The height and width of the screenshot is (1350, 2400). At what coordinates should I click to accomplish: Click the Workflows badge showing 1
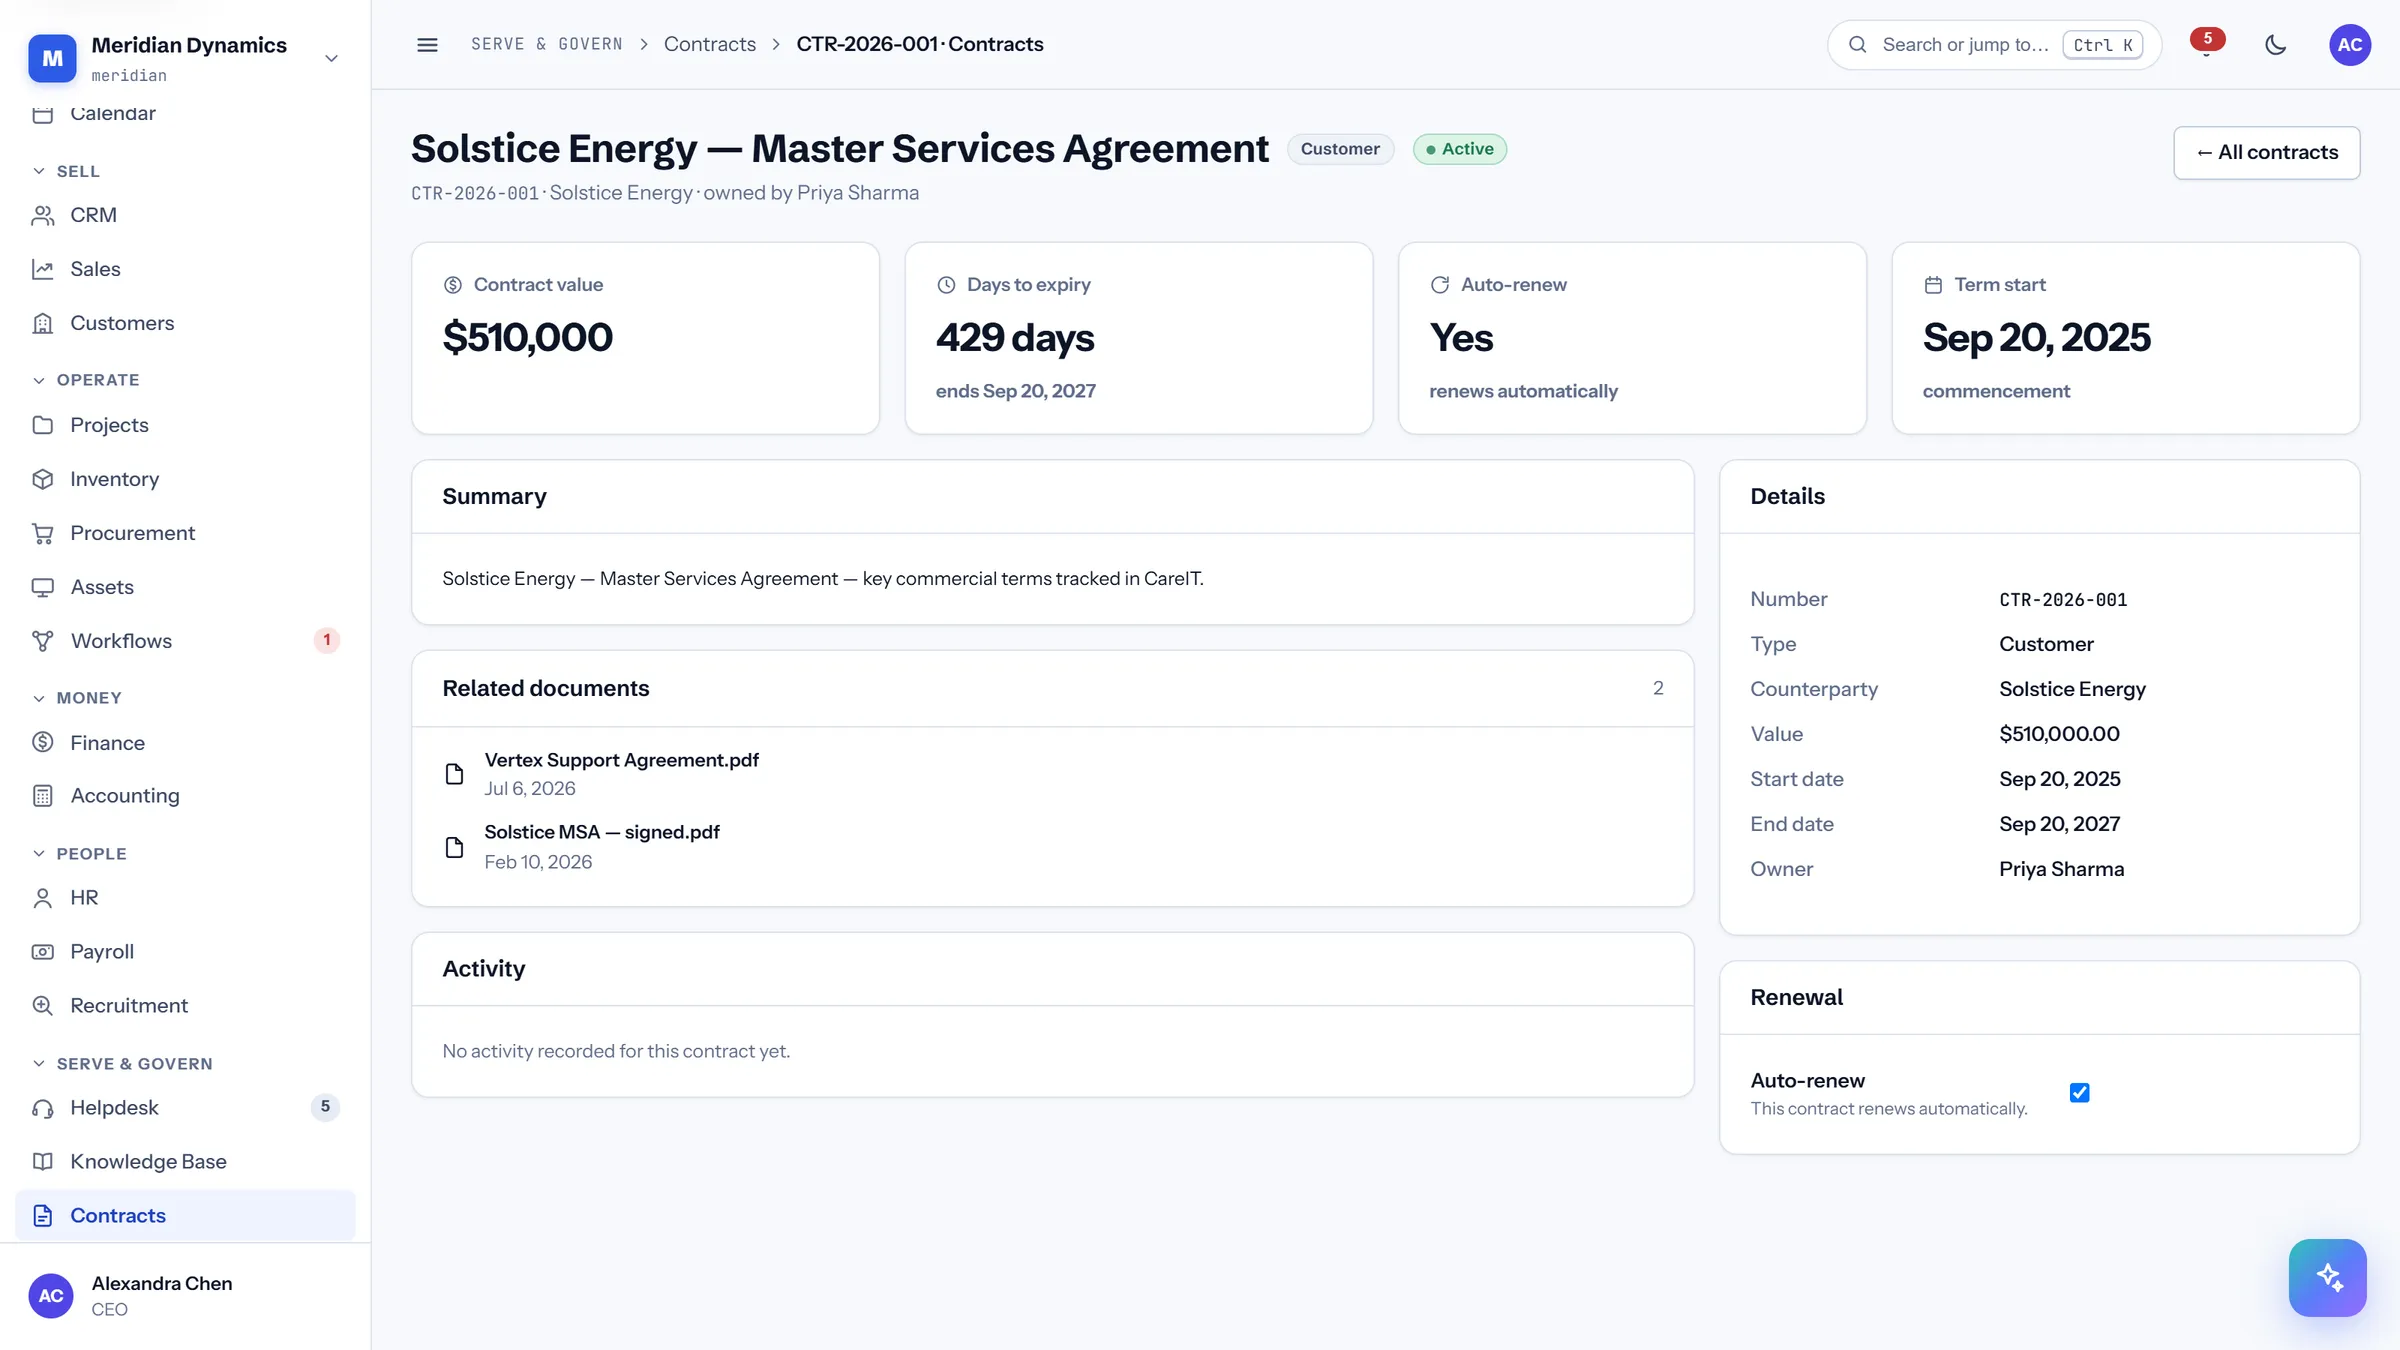(x=326, y=640)
